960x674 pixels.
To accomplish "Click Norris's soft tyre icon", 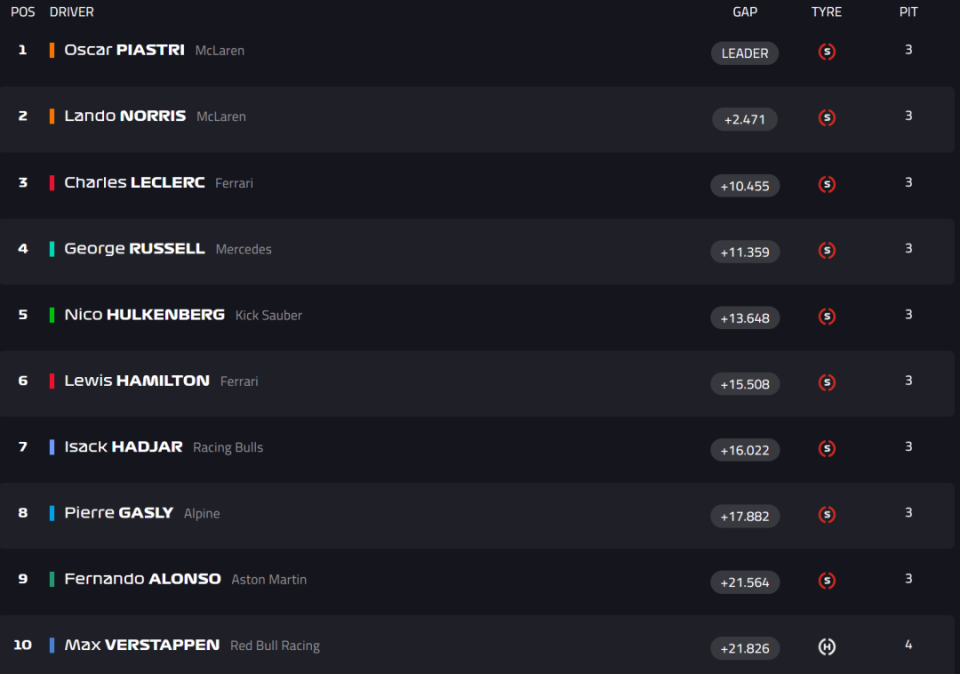I will pos(827,118).
